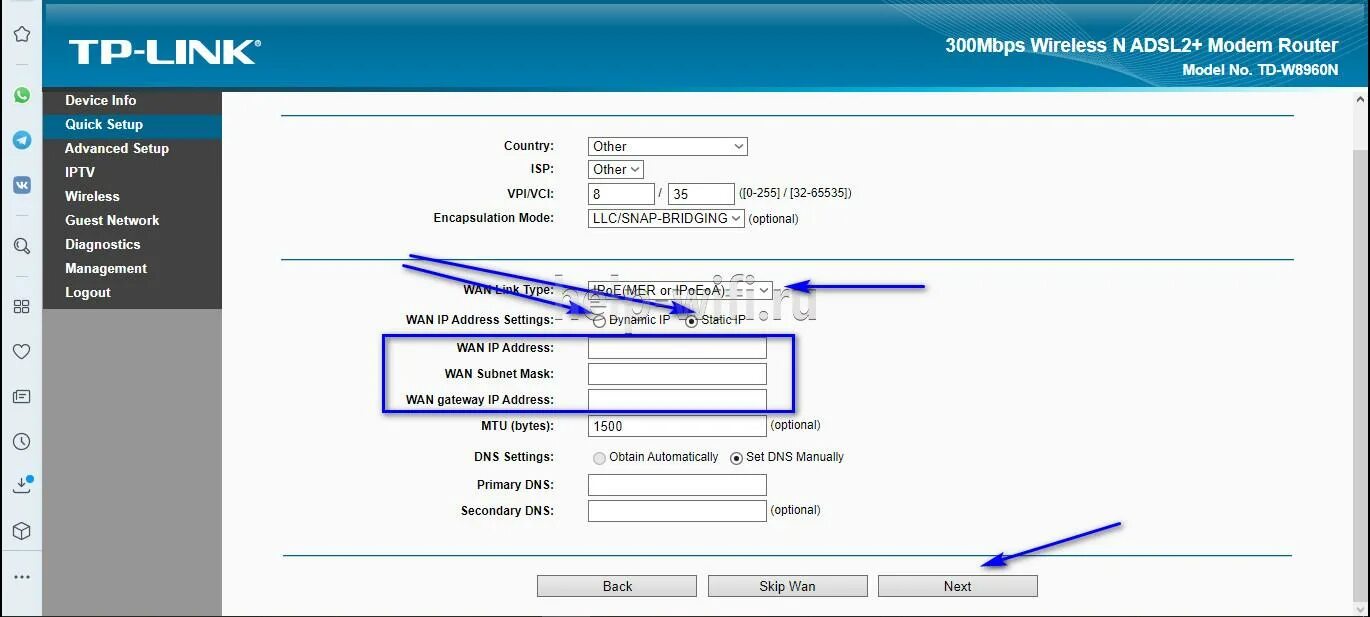
Task: Focus the Secondary DNS field
Action: tap(677, 511)
